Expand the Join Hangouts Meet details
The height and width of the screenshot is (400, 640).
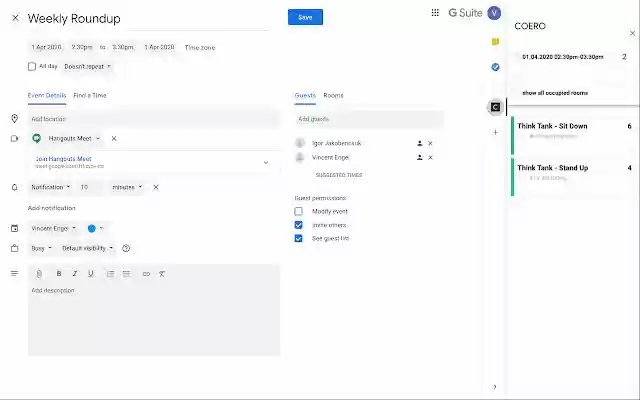click(266, 162)
